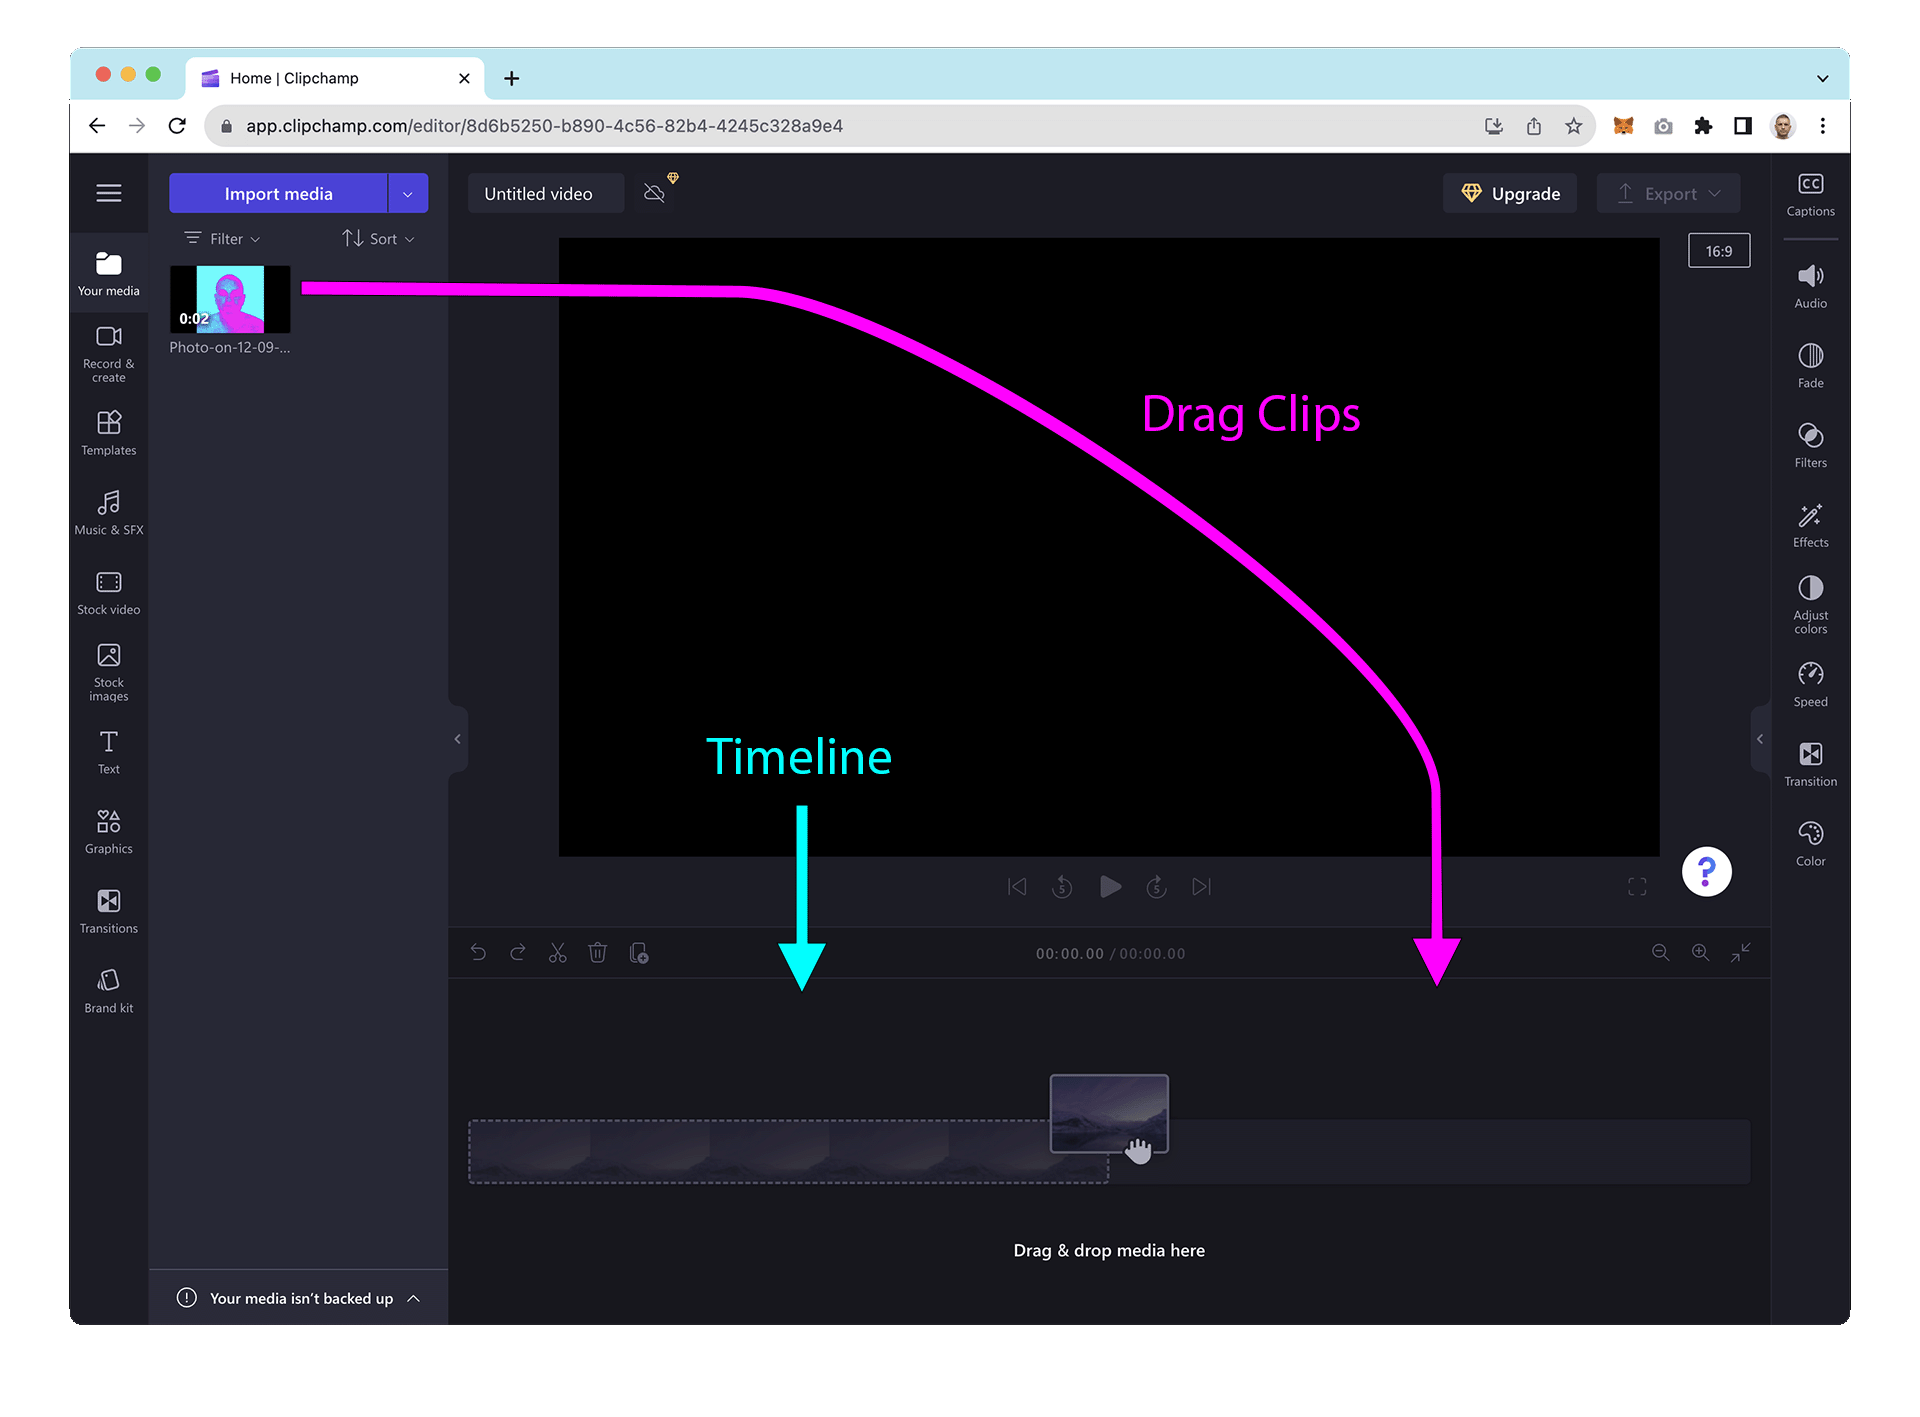Switch to the Music & SFX tab

point(109,512)
